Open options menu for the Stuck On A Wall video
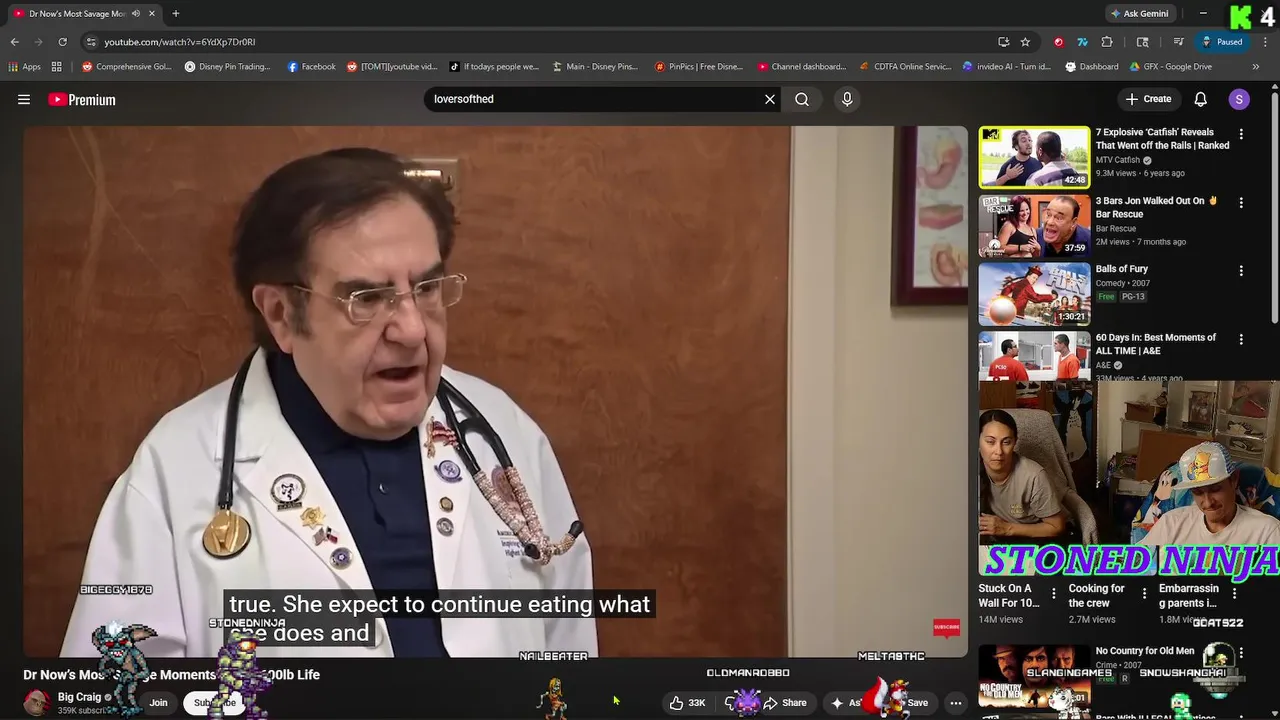Image resolution: width=1280 pixels, height=720 pixels. [1053, 593]
